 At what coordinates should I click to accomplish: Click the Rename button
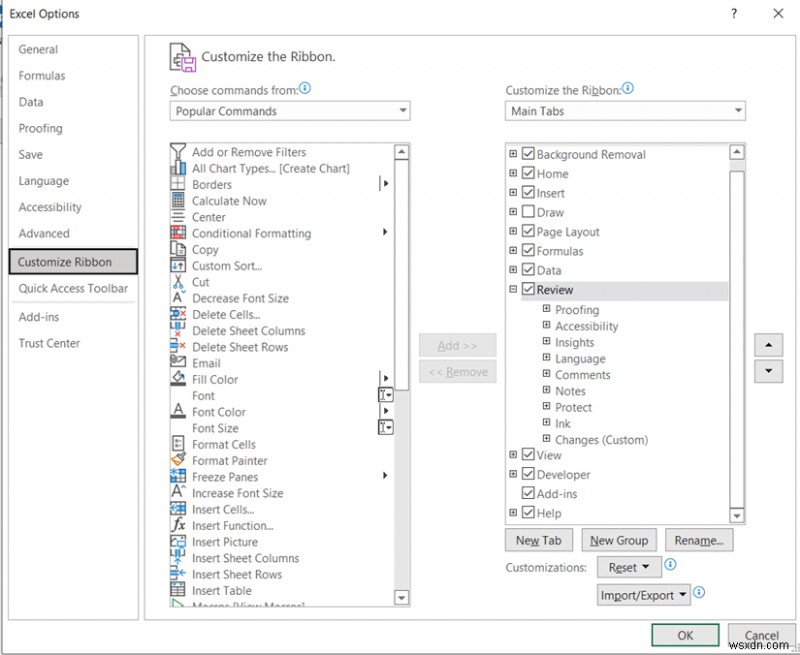click(699, 540)
